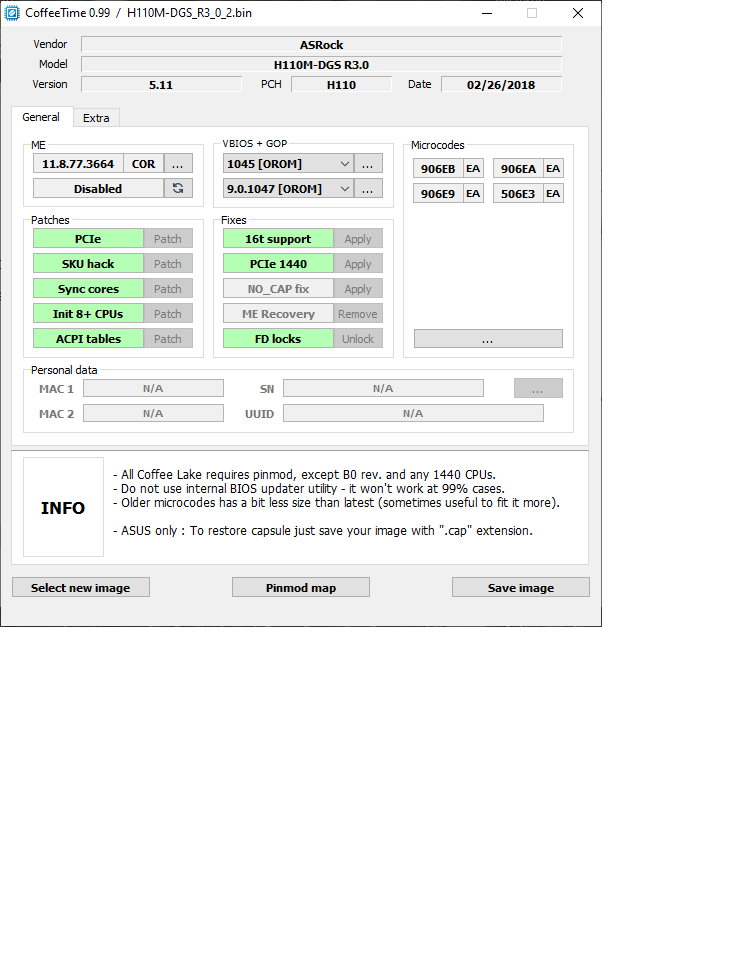This screenshot has width=734, height=971.
Task: Click Patch button for Sync cores
Action: pyautogui.click(x=168, y=289)
